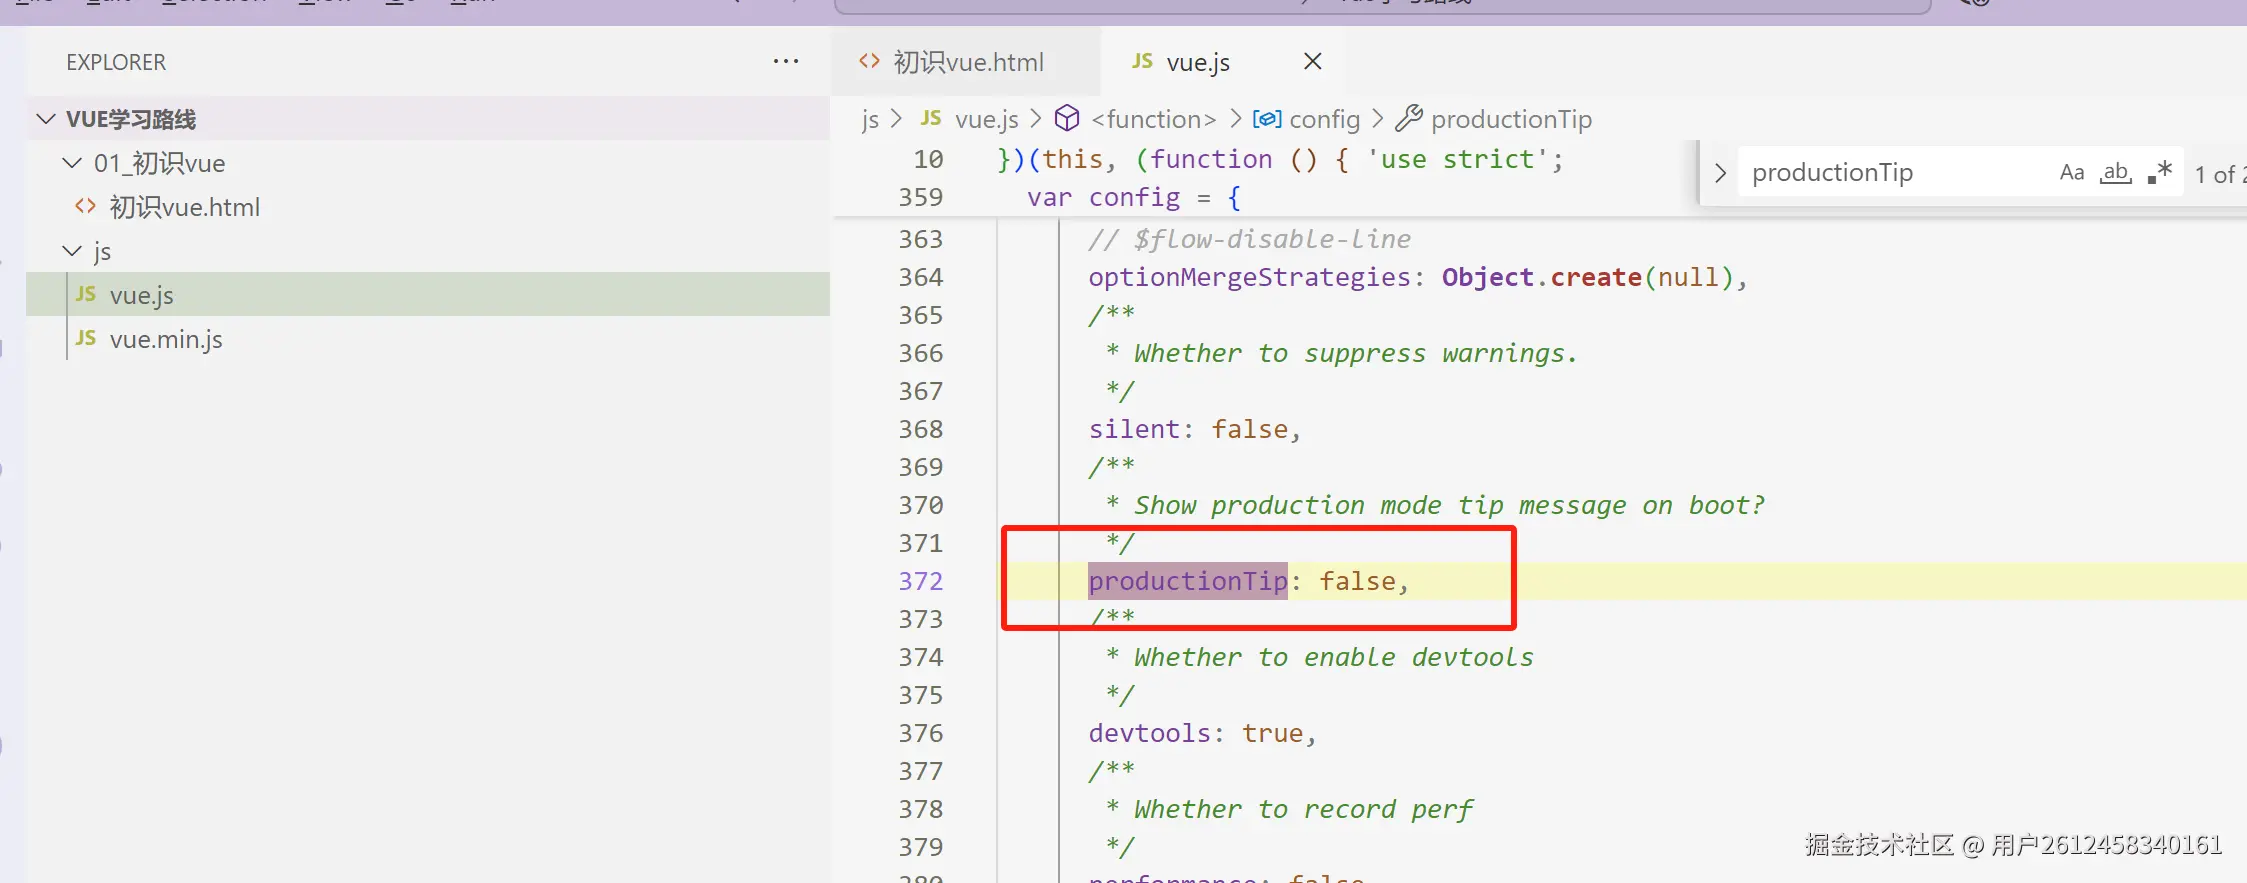
Task: Open vue.min.js from the Explorer tree
Action: coord(428,339)
